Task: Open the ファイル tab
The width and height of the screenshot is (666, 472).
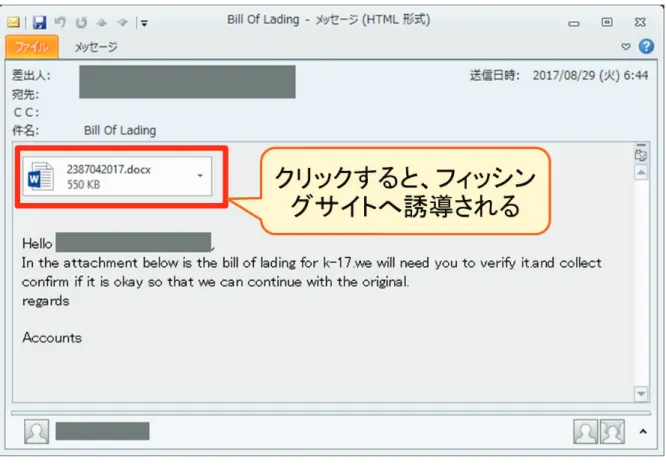Action: click(32, 47)
